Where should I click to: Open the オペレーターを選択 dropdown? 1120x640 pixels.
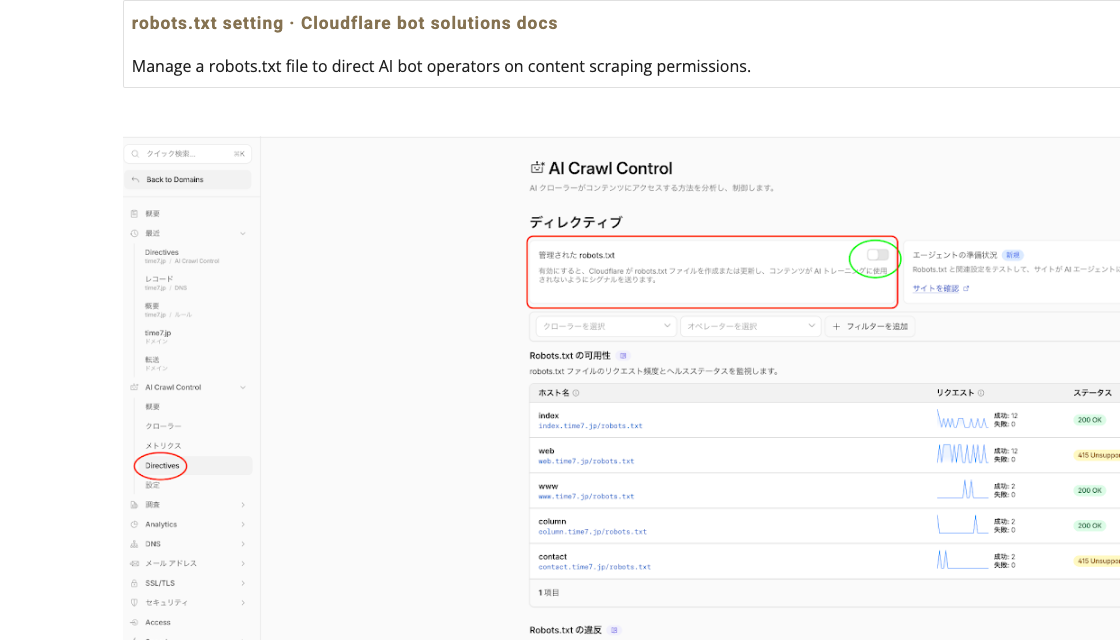click(x=751, y=326)
